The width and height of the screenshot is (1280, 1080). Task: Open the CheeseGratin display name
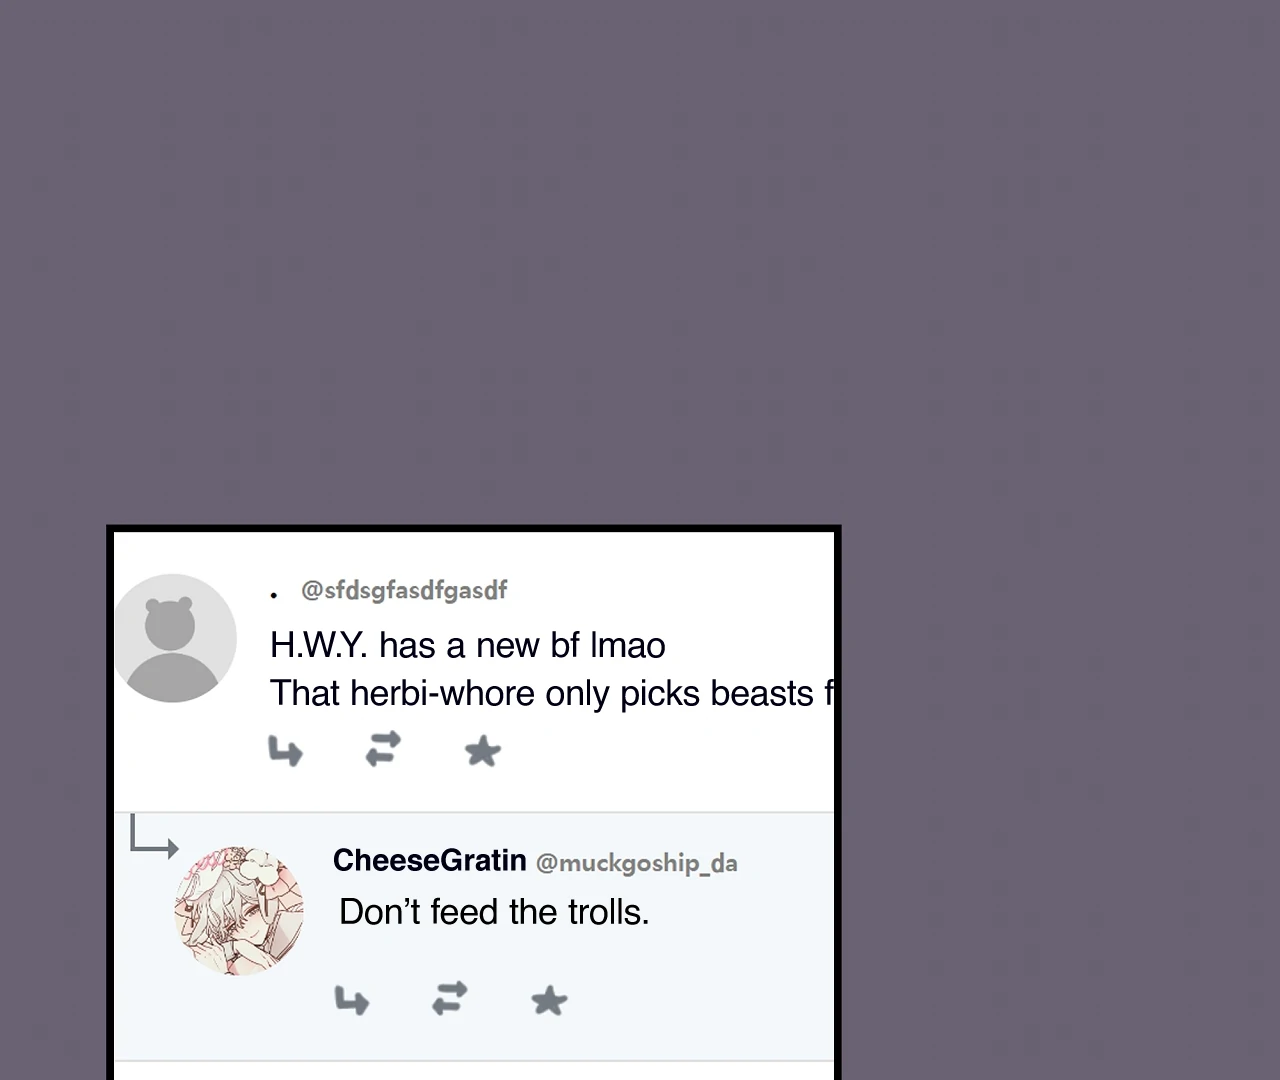(429, 860)
